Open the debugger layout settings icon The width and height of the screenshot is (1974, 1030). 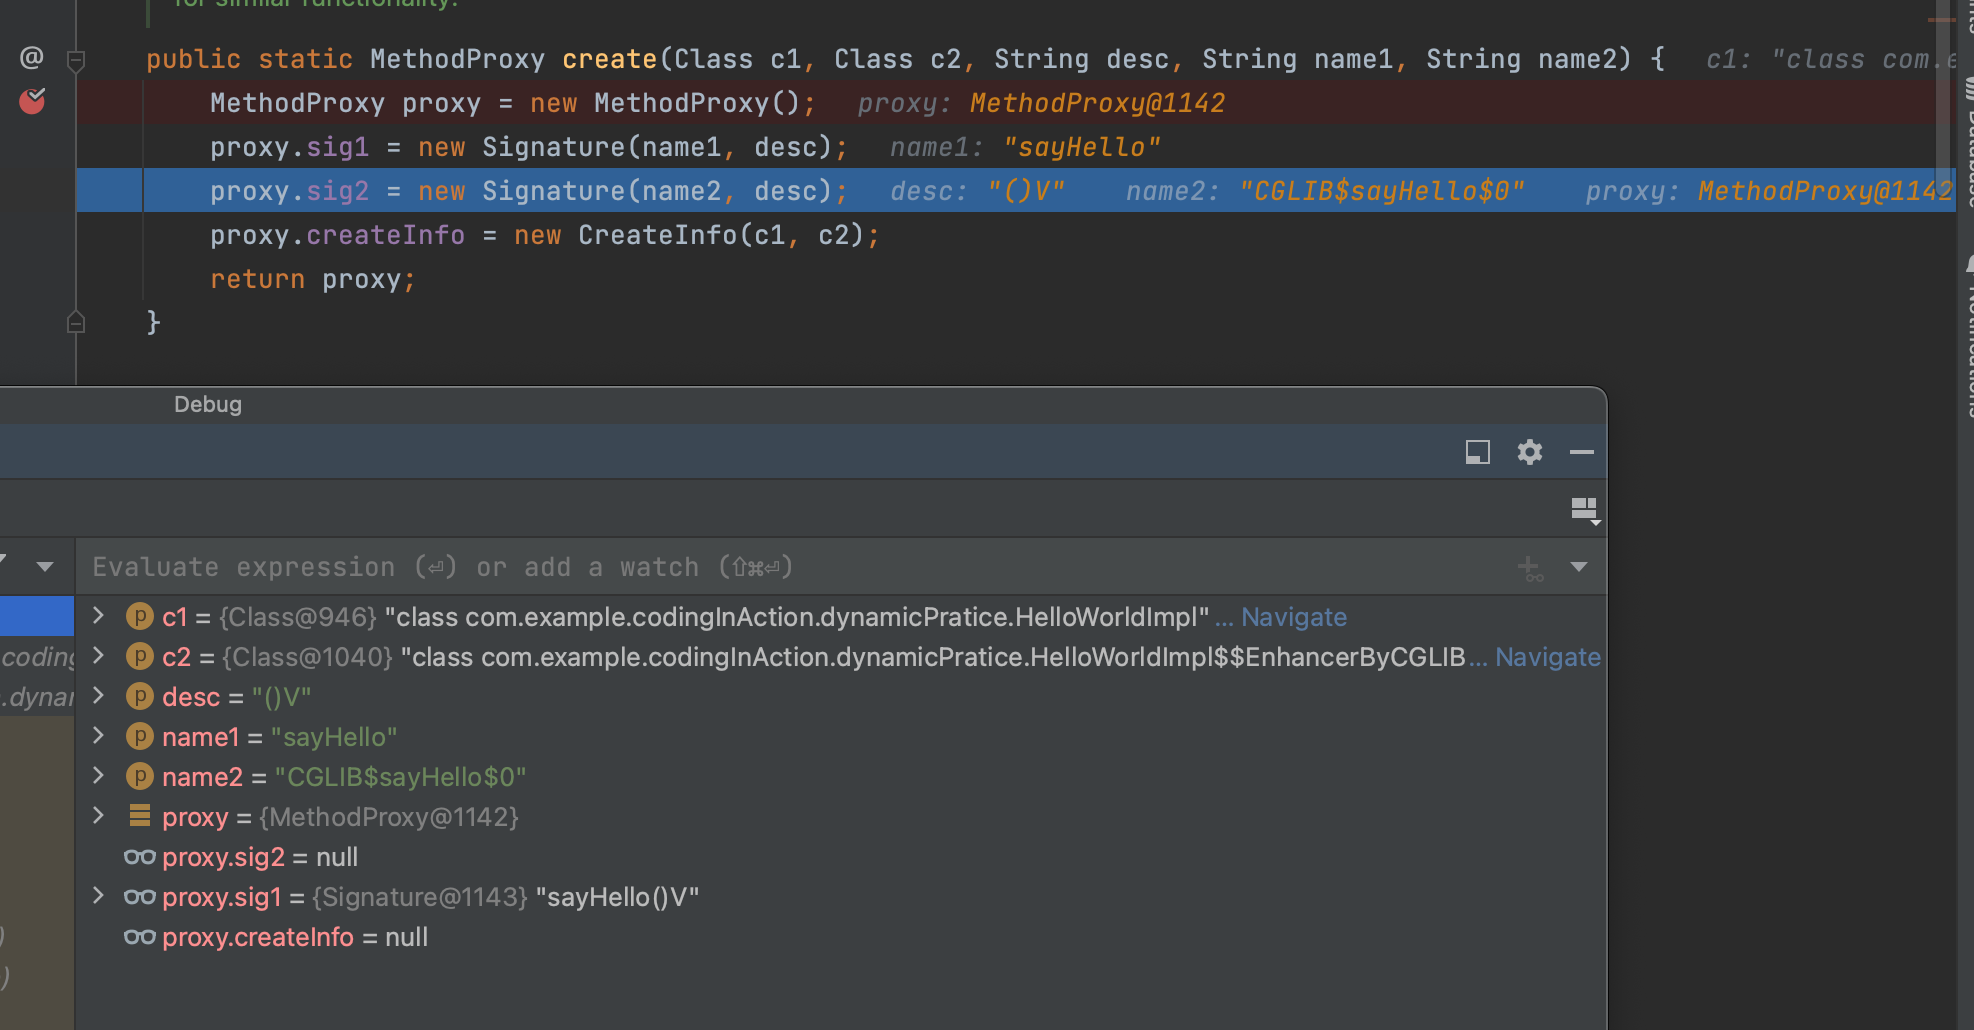(x=1584, y=510)
